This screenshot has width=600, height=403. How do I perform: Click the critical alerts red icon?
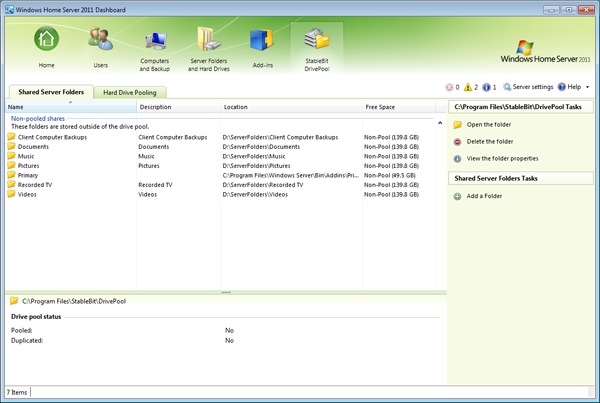pos(449,88)
